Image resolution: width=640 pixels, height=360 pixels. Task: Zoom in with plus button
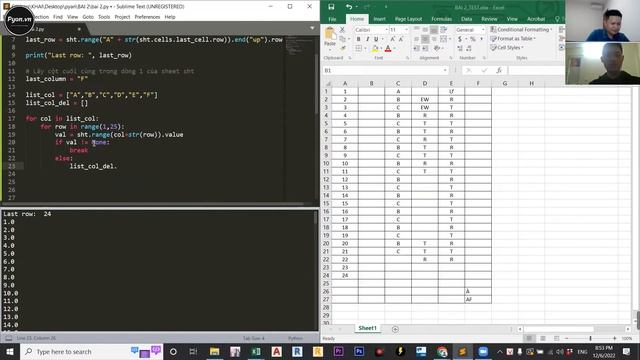(x=615, y=338)
